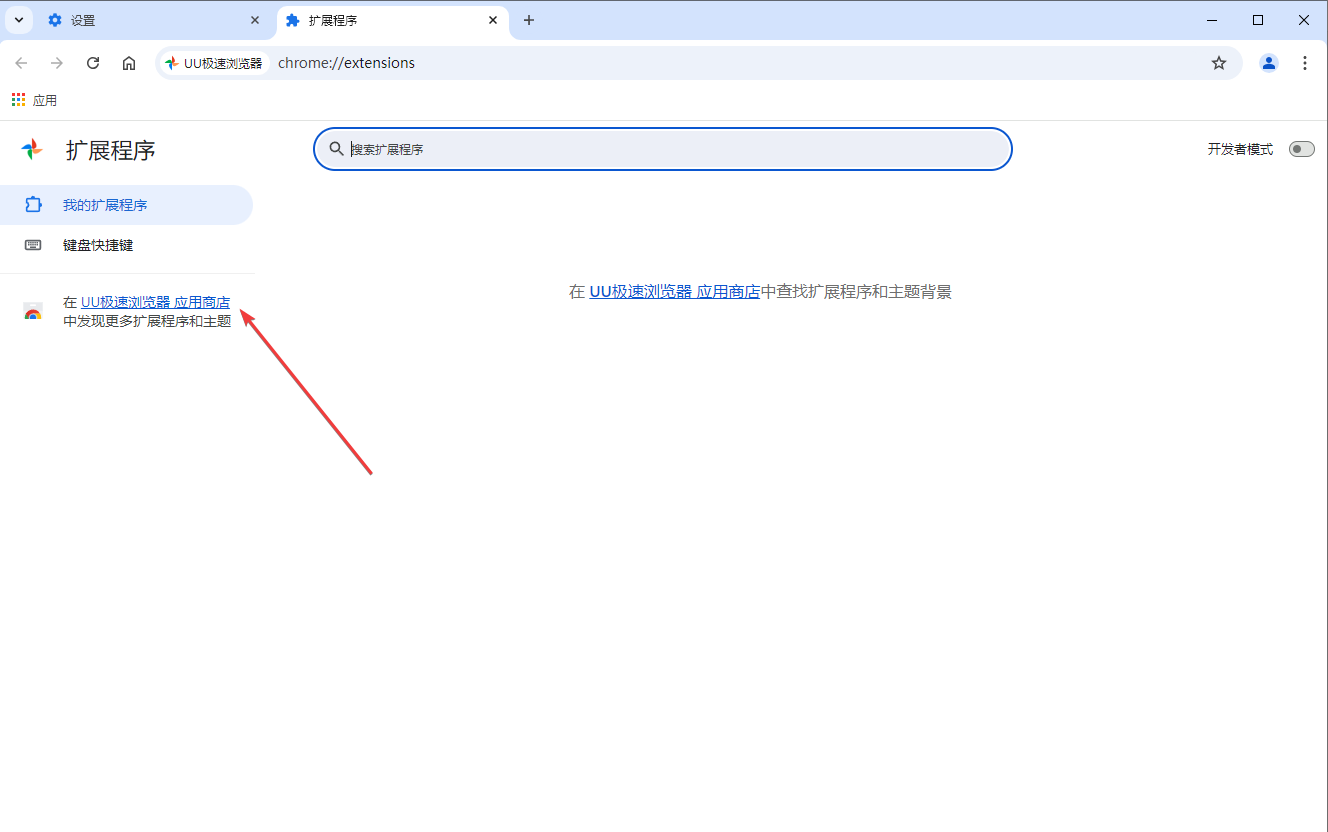
Task: Click the keyboard icon next to 键盘快捷键
Action: click(34, 244)
